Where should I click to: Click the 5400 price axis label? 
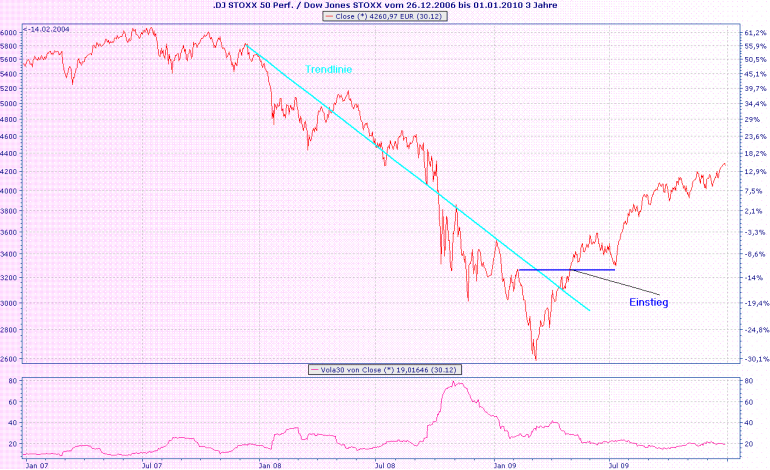coord(8,74)
